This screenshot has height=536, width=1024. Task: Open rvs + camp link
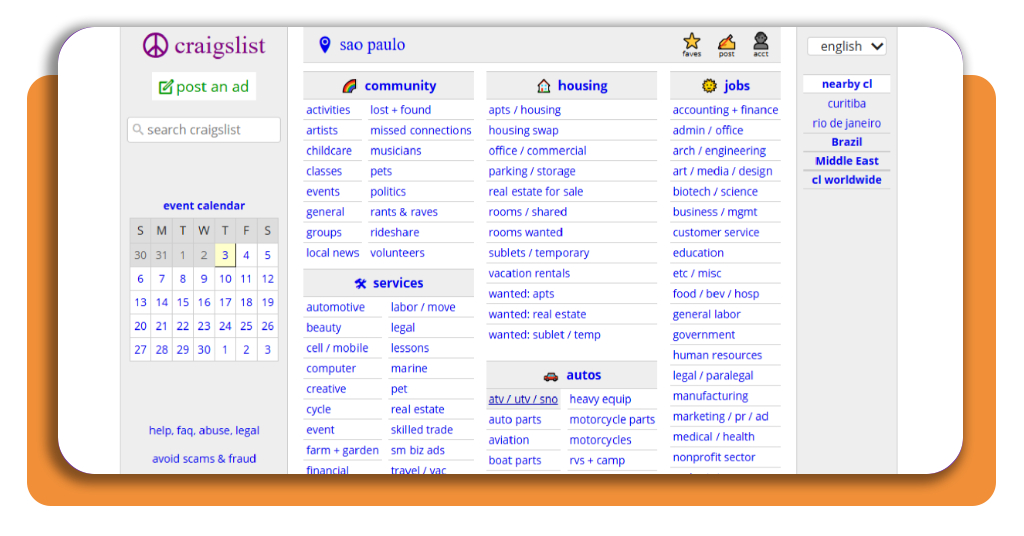coord(597,460)
